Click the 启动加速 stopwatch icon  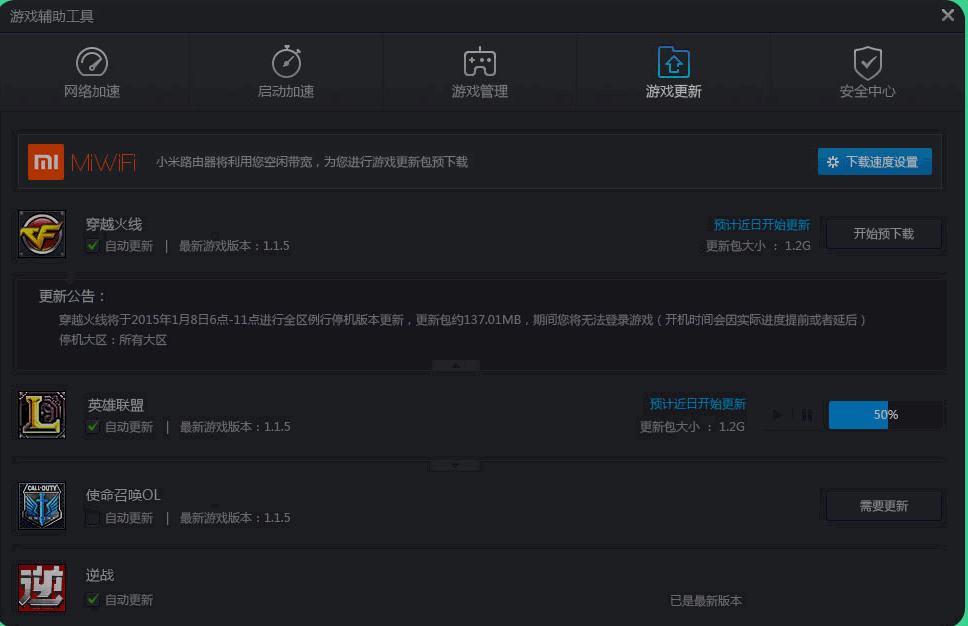pos(286,62)
